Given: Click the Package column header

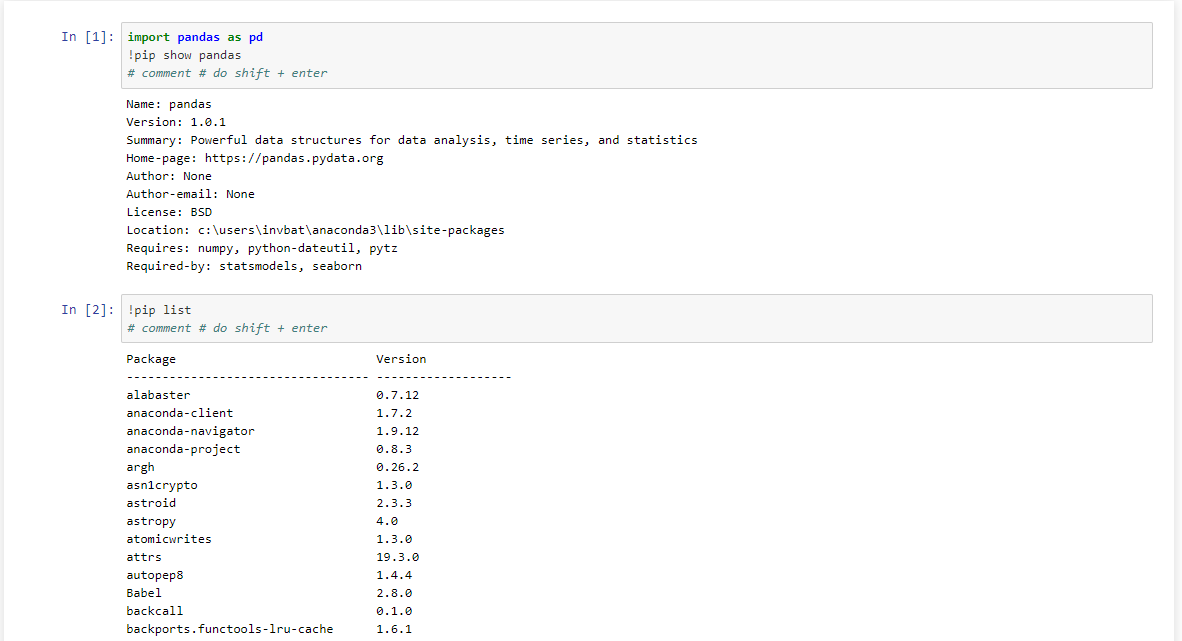Looking at the screenshot, I should (151, 359).
